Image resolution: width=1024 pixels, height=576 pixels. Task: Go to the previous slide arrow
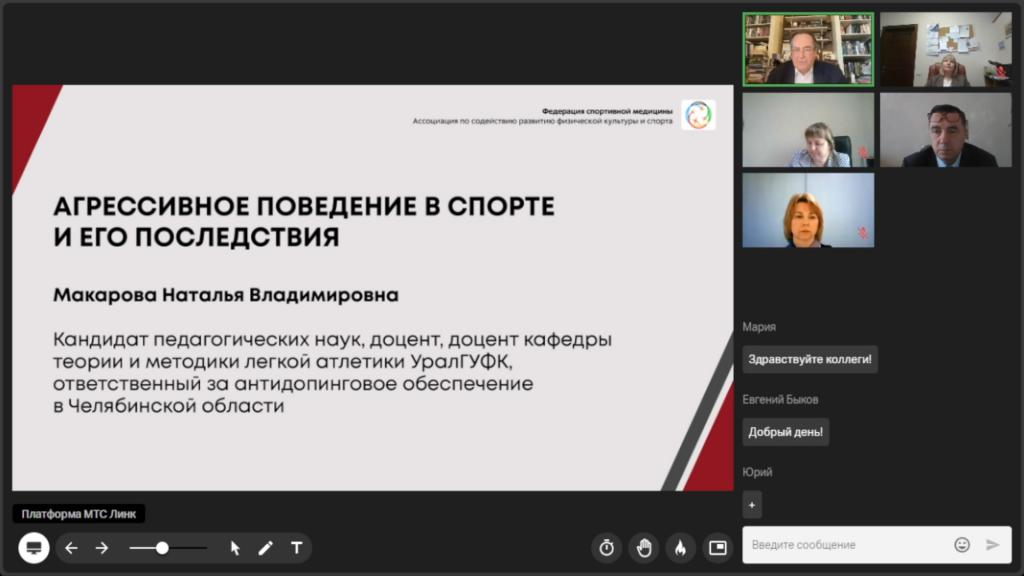[71, 548]
